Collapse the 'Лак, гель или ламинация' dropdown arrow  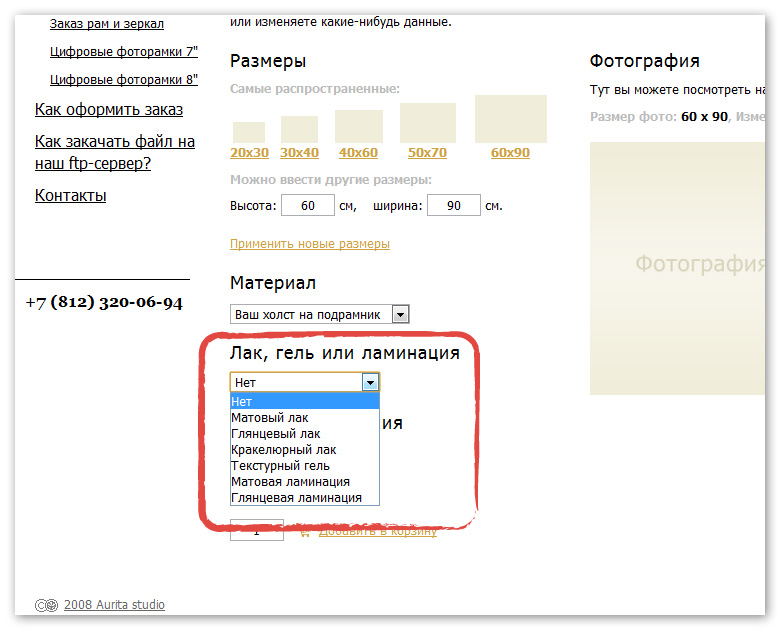370,383
